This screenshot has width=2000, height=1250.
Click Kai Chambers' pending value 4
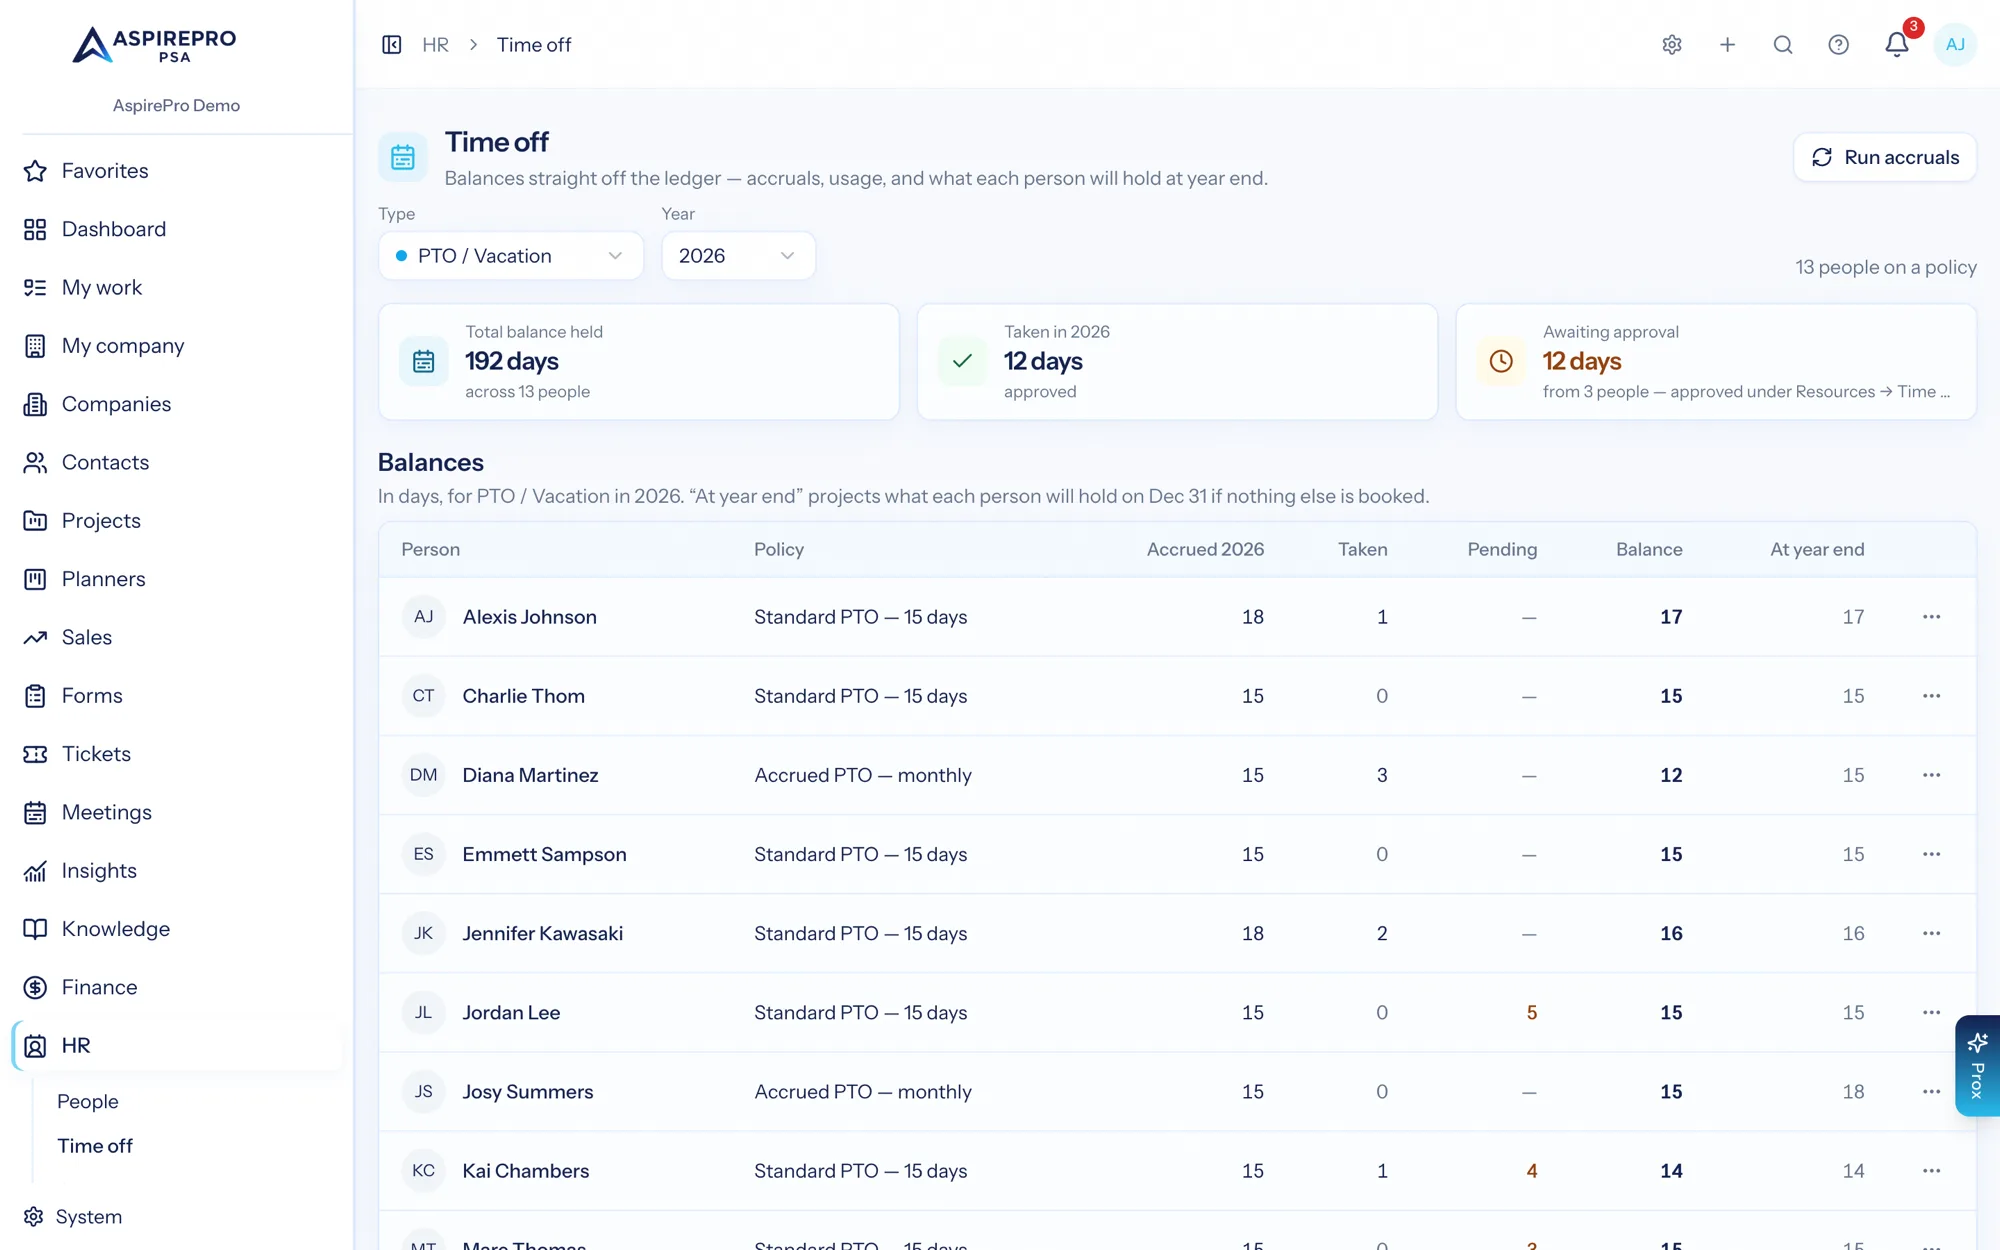pyautogui.click(x=1531, y=1171)
